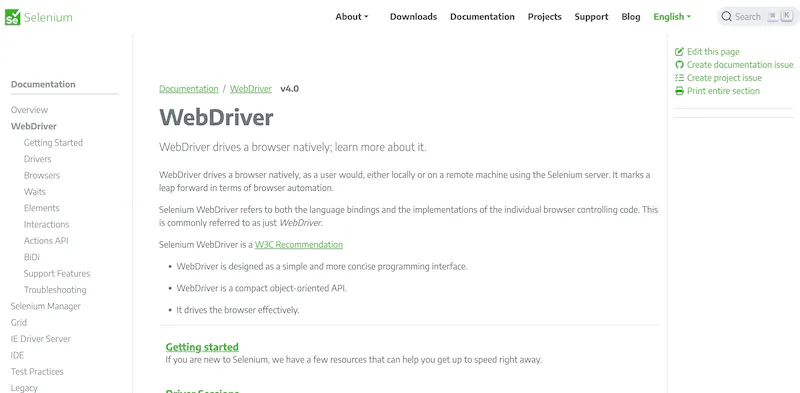
Task: Open the Create documentation issue link
Action: tap(740, 65)
